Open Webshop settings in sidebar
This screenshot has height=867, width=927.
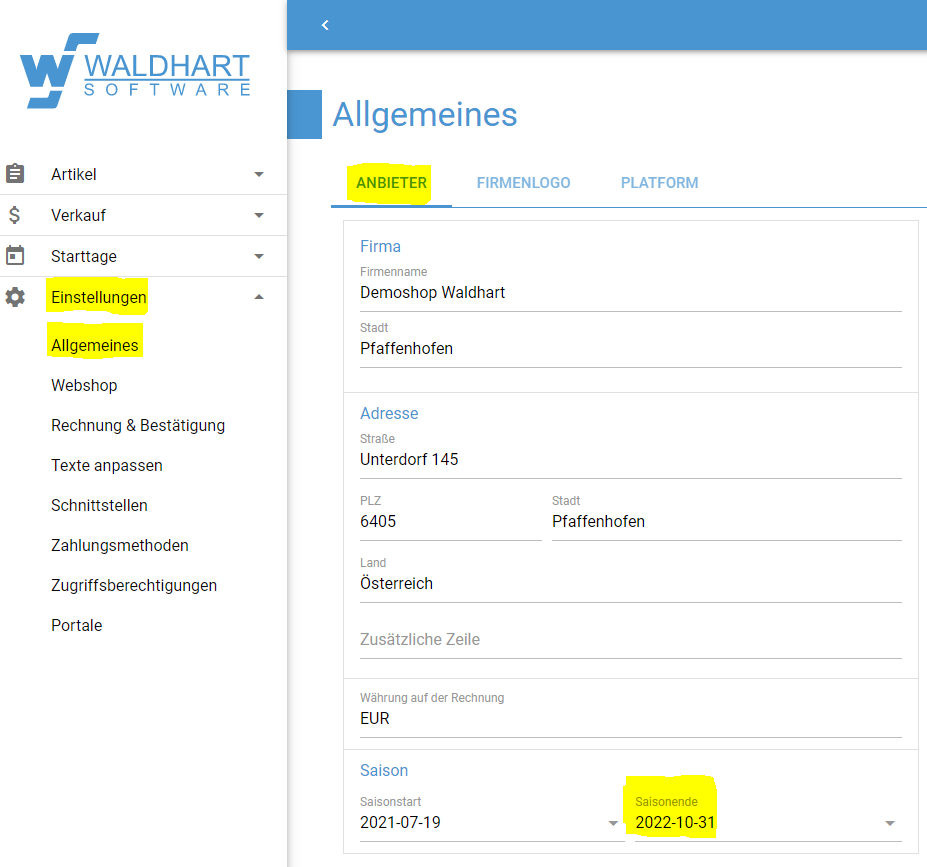tap(84, 385)
